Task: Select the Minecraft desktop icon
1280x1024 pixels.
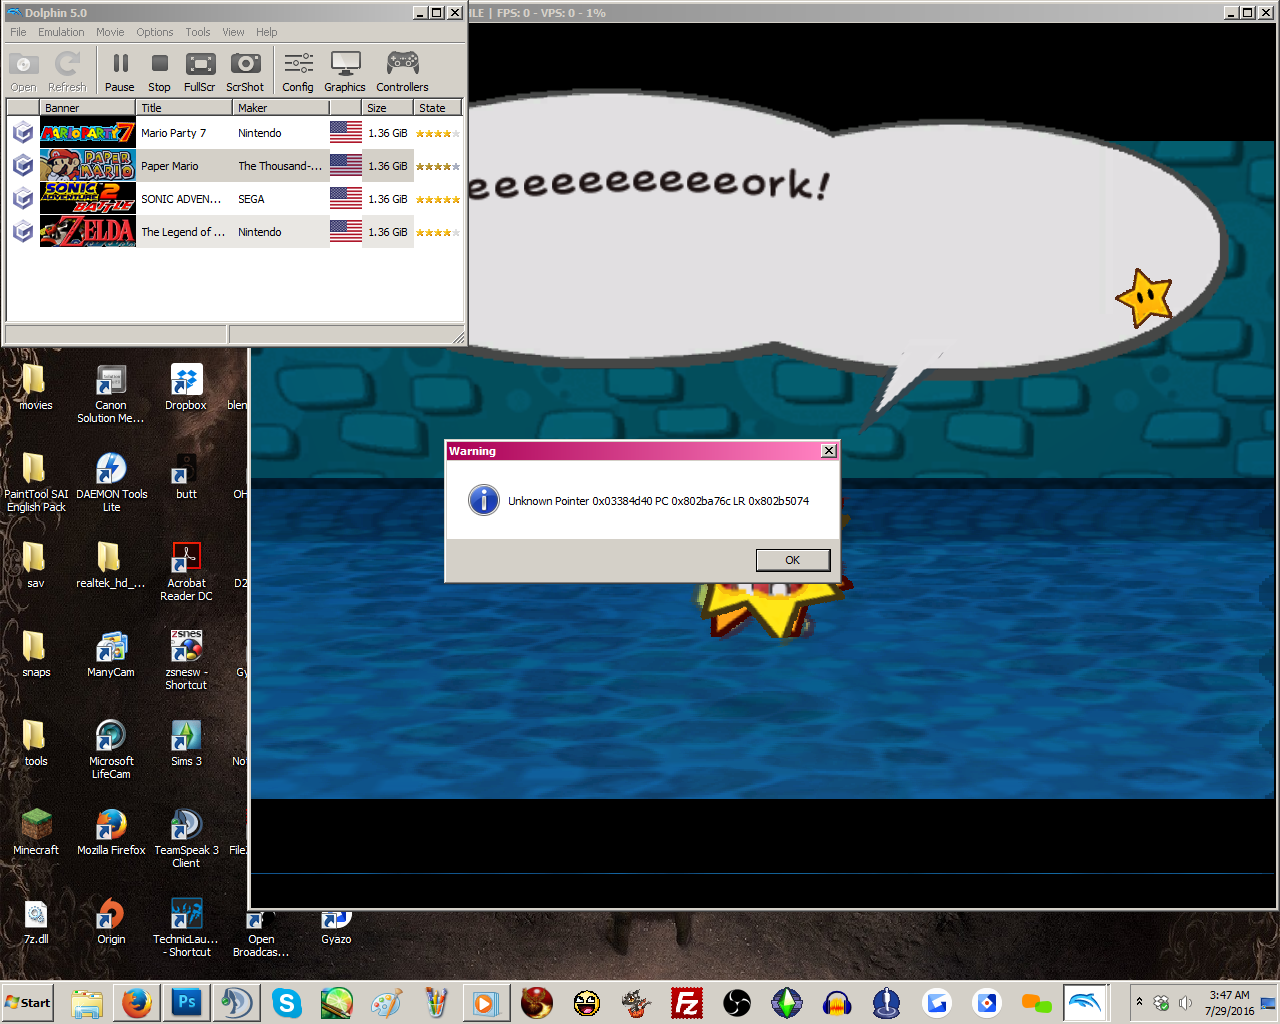Action: tap(36, 832)
